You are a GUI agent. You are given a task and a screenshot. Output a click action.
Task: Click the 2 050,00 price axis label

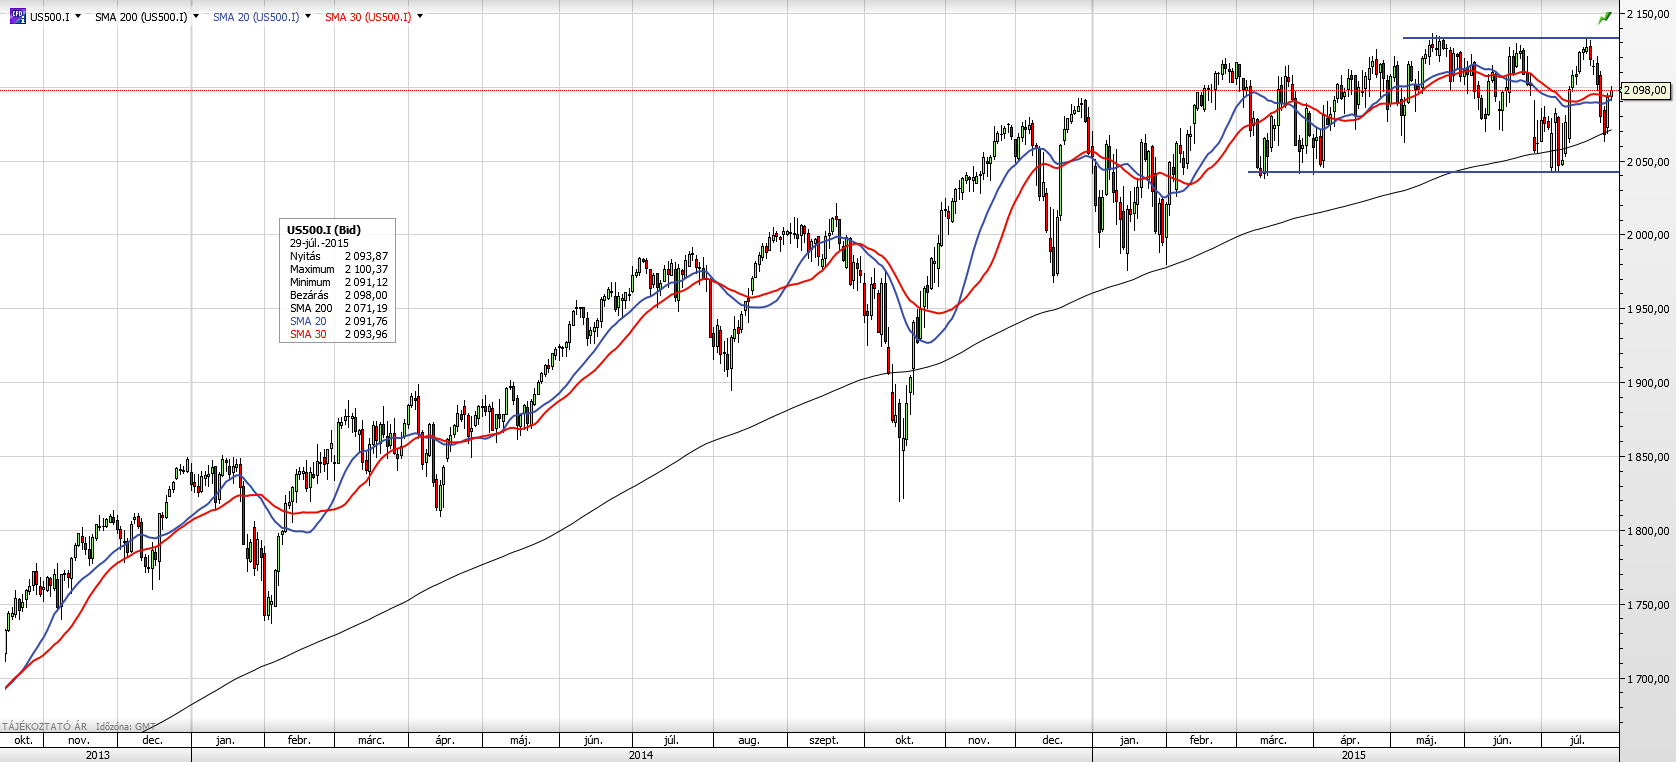[x=1648, y=162]
